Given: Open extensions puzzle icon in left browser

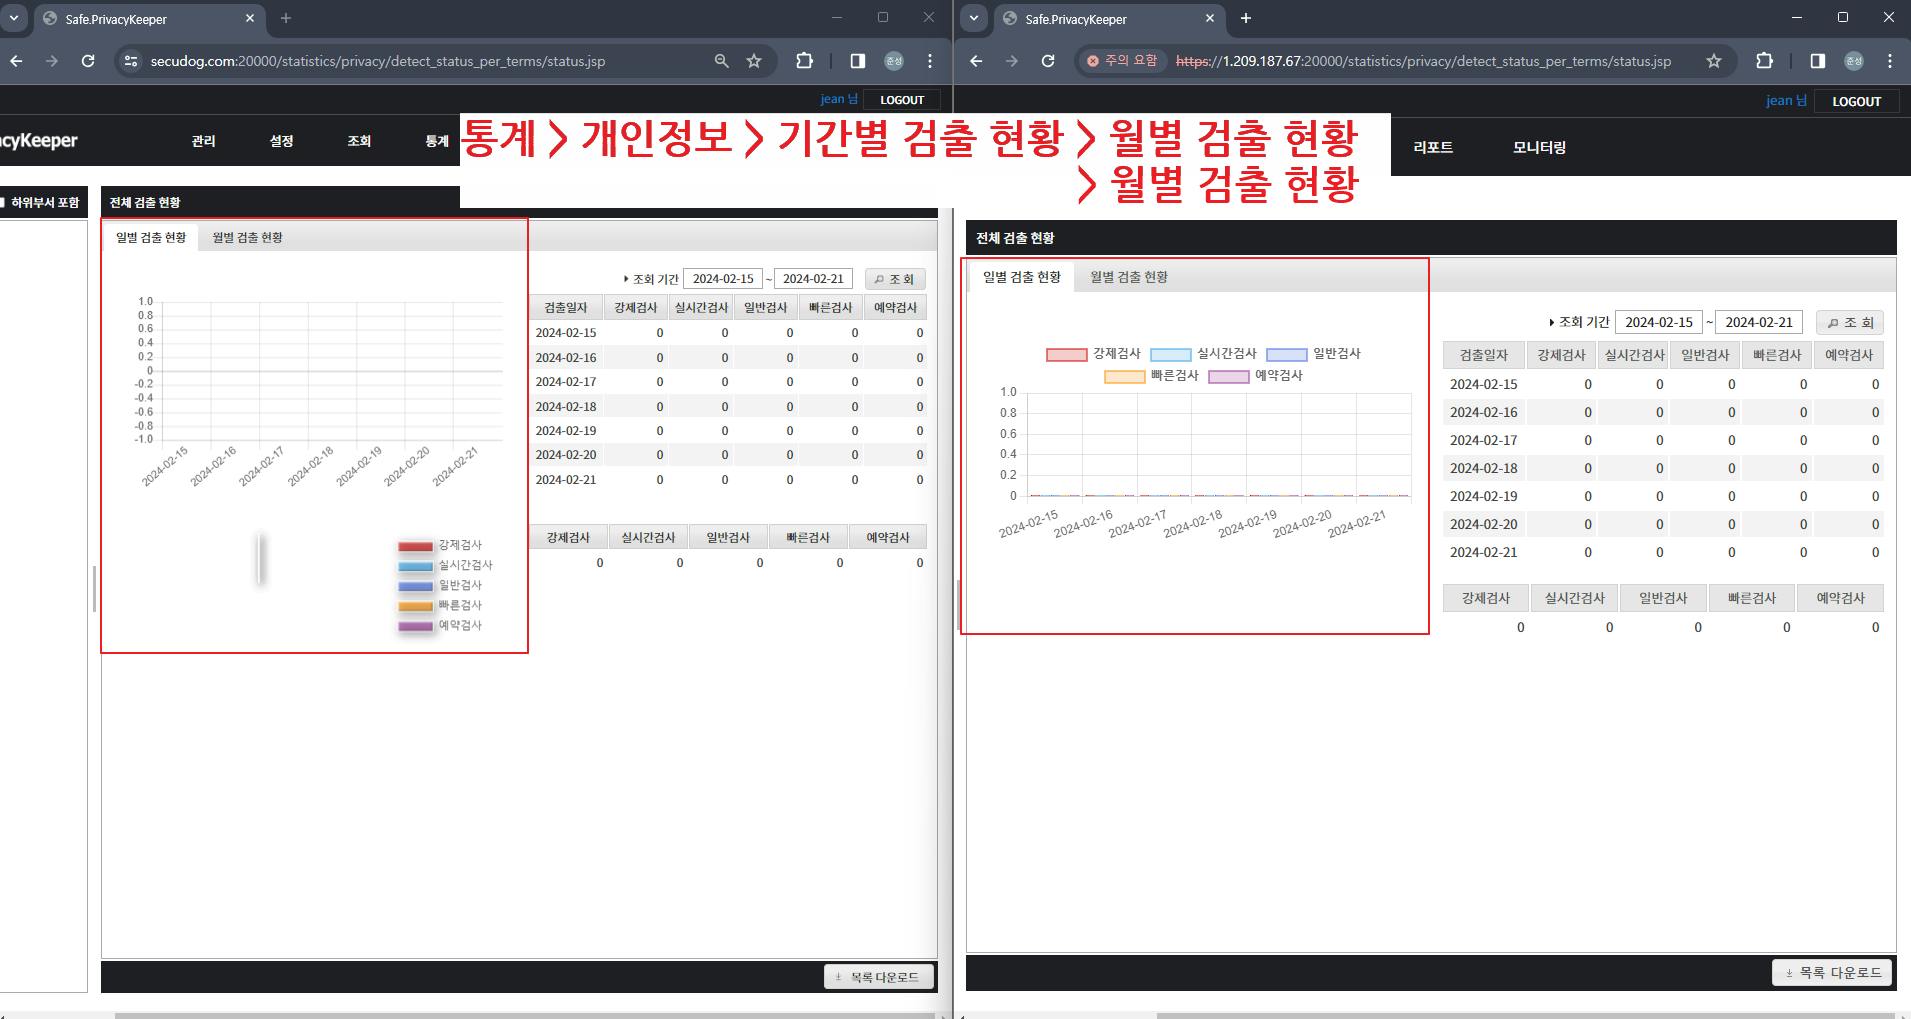Looking at the screenshot, I should coord(804,61).
